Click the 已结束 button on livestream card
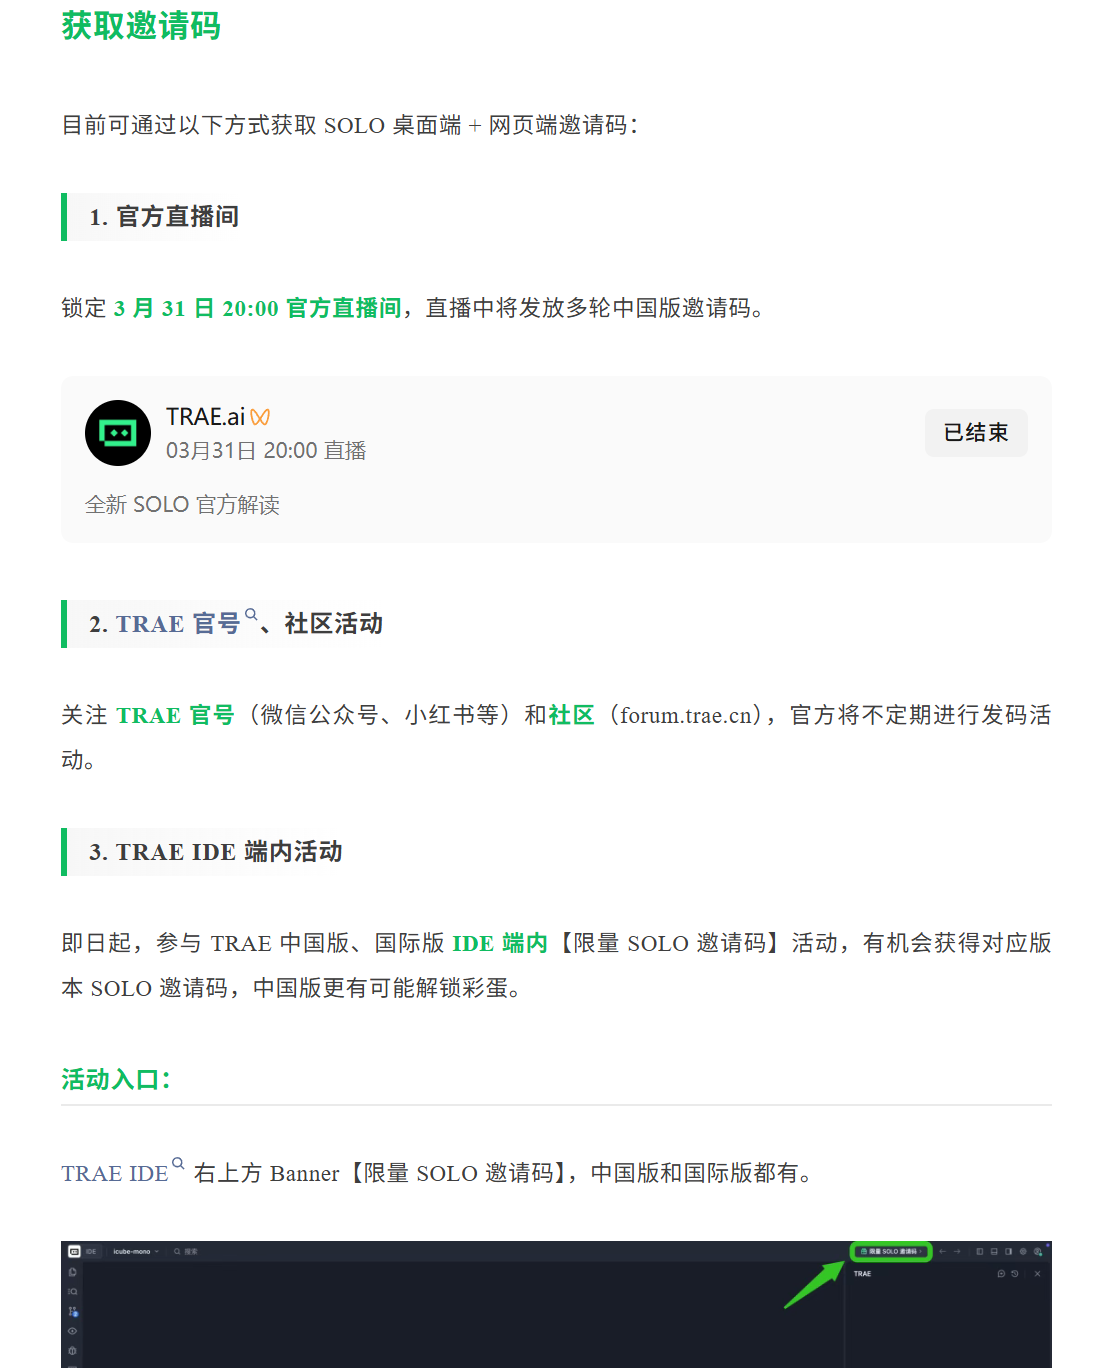1108x1368 pixels. [976, 433]
